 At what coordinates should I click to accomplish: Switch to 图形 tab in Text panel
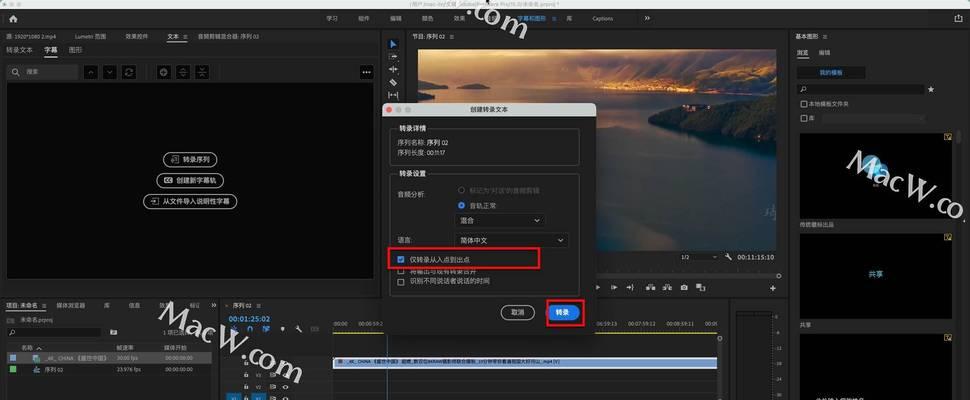(75, 50)
